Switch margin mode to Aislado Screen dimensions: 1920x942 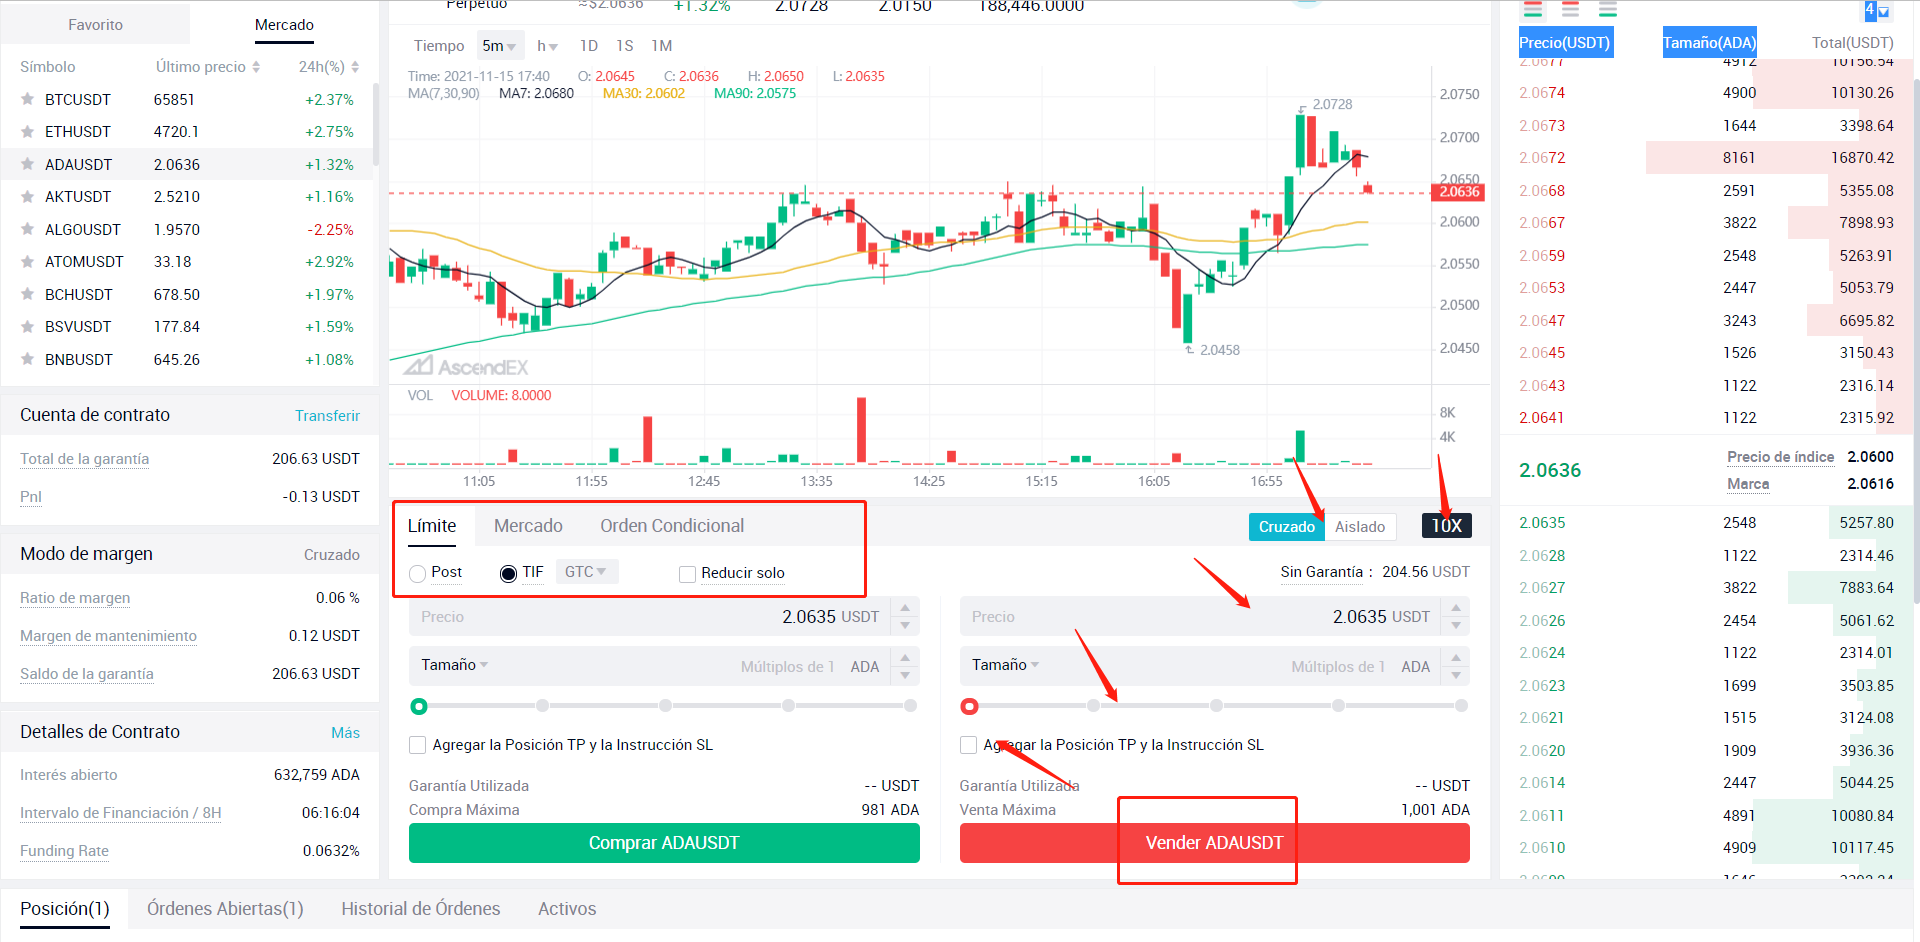coord(1360,527)
